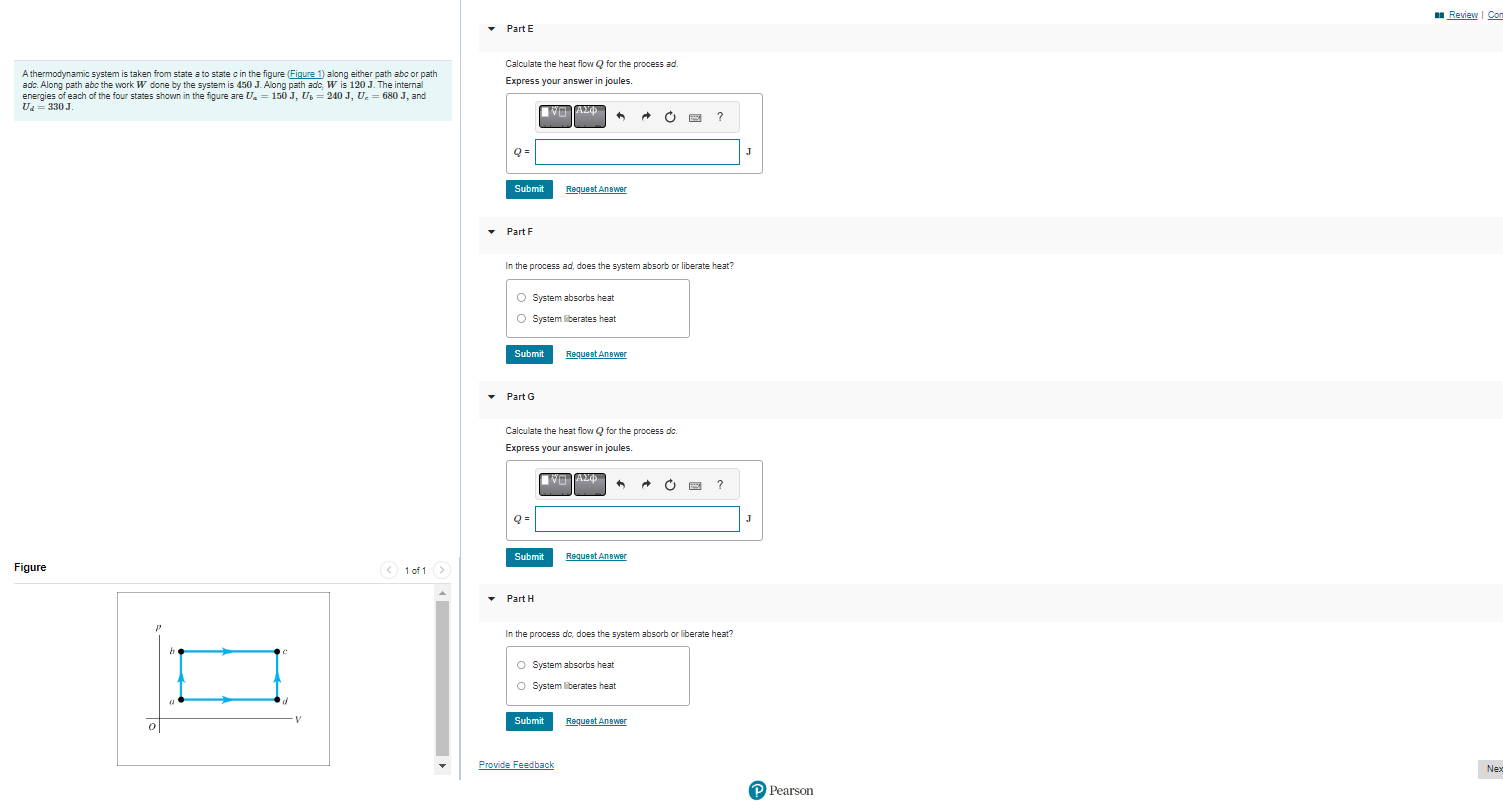Click the redo arrow in Part E toolbar

pos(645,117)
